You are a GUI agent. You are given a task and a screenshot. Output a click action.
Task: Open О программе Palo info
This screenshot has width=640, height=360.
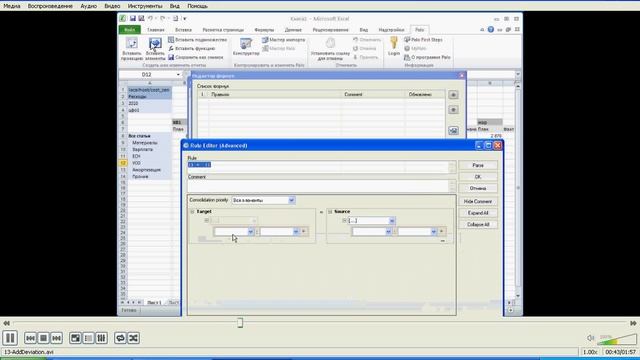(427, 57)
